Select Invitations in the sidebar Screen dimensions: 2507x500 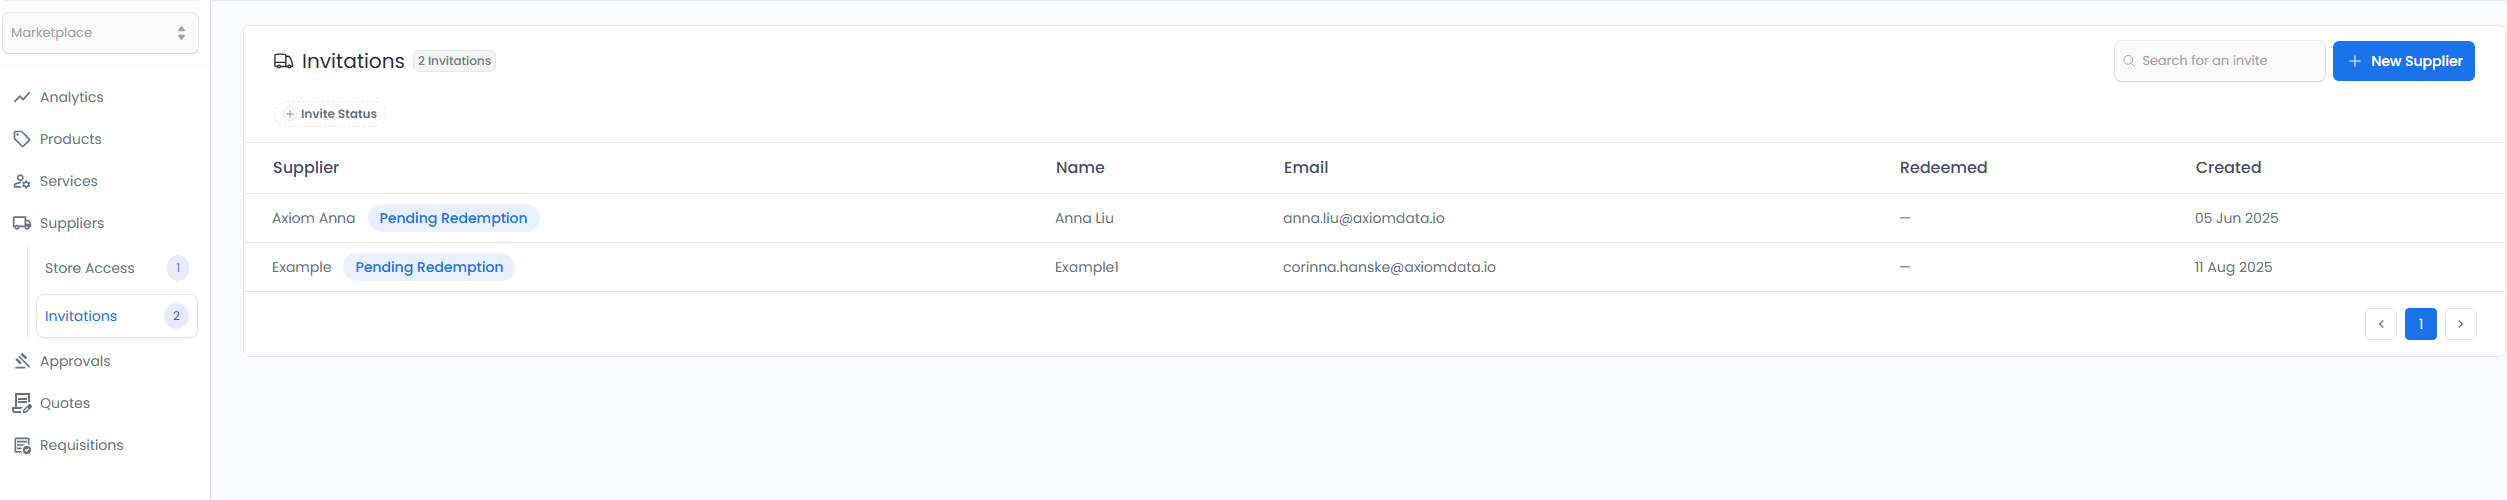pos(81,316)
